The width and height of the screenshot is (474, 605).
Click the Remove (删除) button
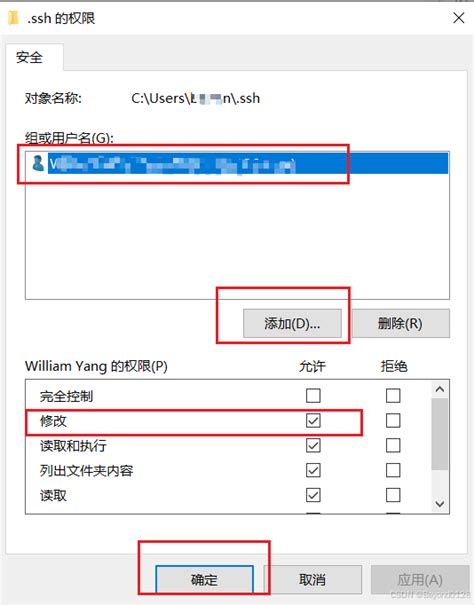pos(401,323)
